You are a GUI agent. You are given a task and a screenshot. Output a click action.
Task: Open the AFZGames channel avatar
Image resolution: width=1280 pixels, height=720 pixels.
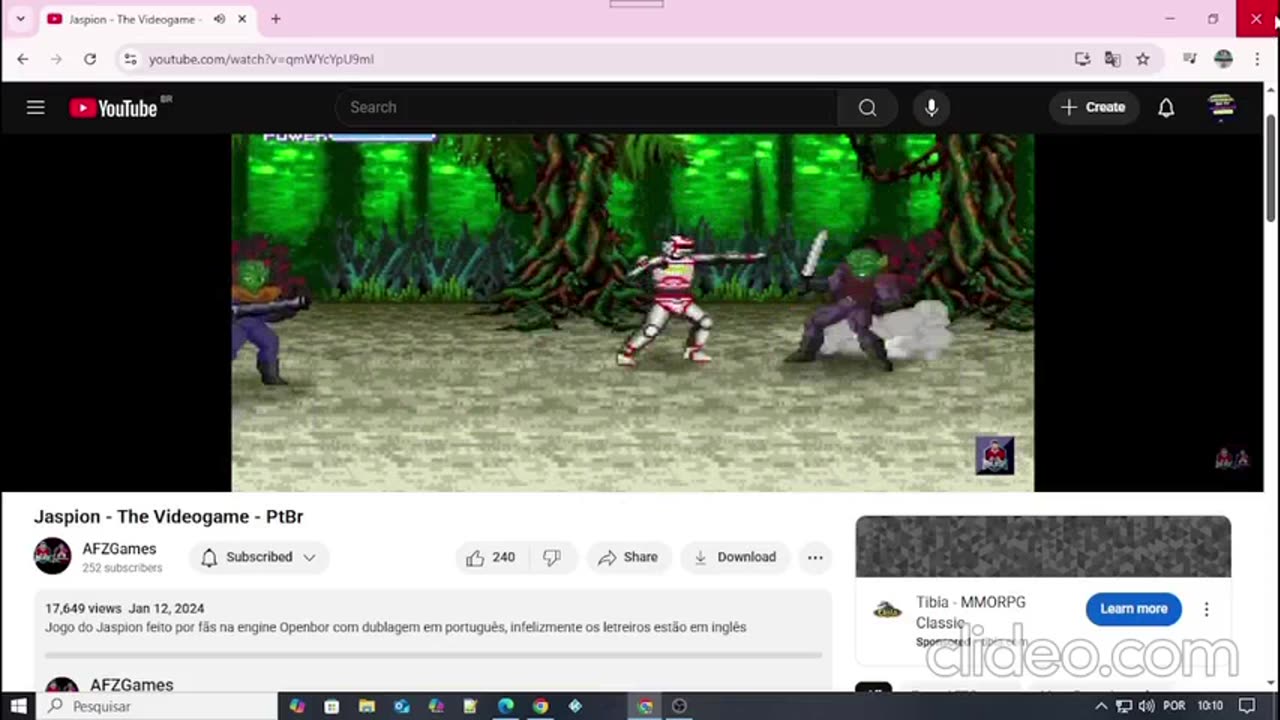(53, 556)
